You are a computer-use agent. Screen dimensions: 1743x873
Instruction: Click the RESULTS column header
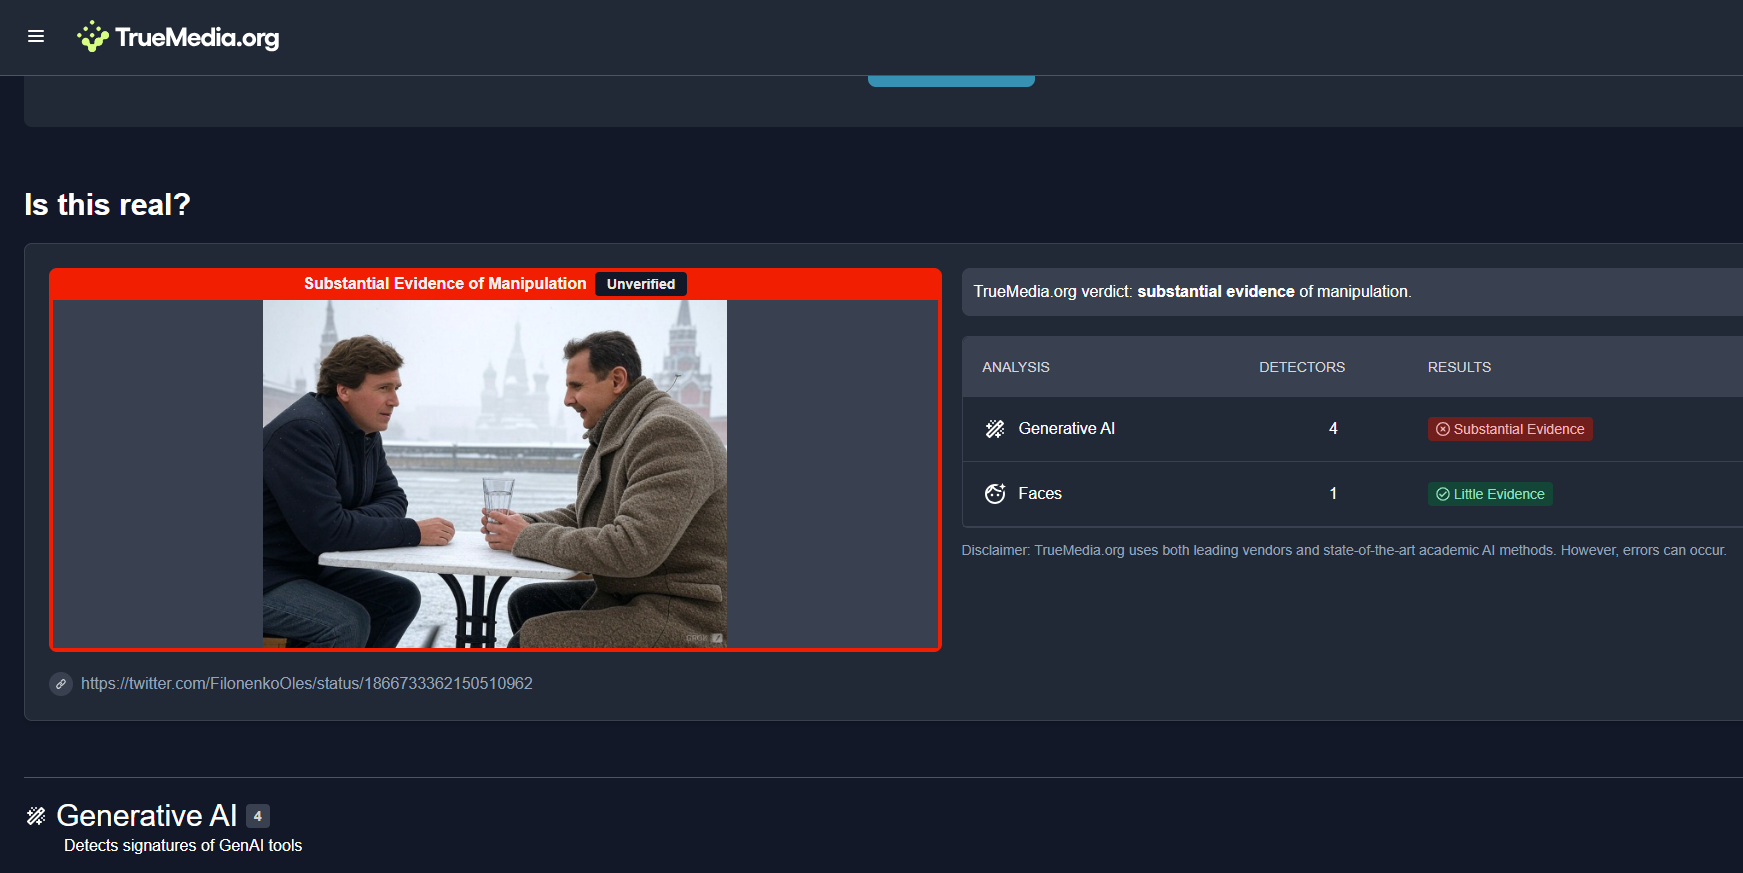(1458, 367)
